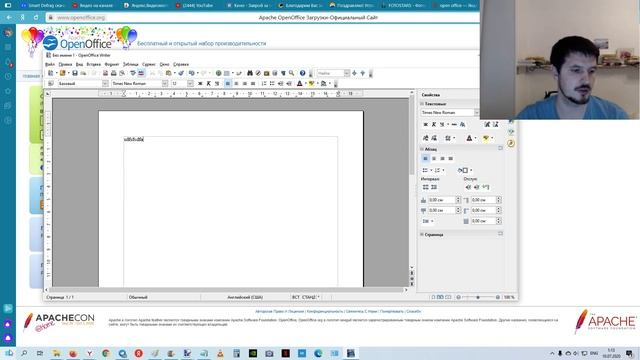Viewport: 640px width, 360px height.
Task: Click the zoom-in plus button in status bar
Action: point(498,297)
